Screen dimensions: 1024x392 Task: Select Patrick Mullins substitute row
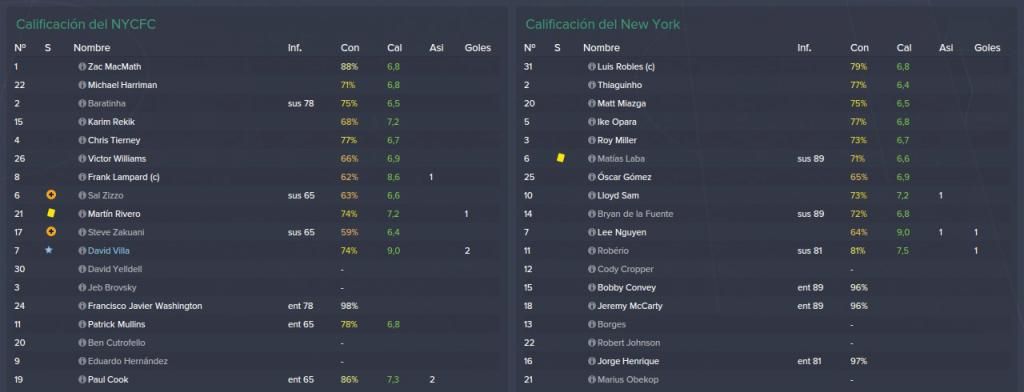[258, 325]
